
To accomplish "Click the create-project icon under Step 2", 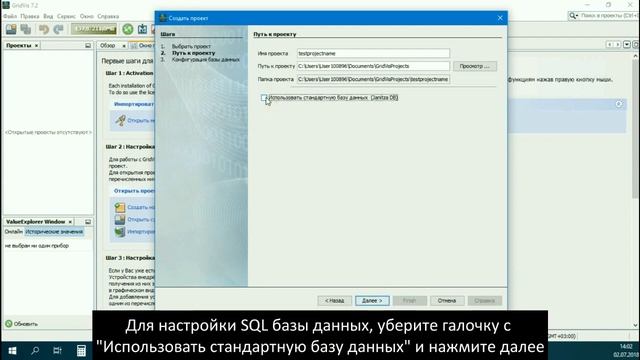I will tap(120, 207).
